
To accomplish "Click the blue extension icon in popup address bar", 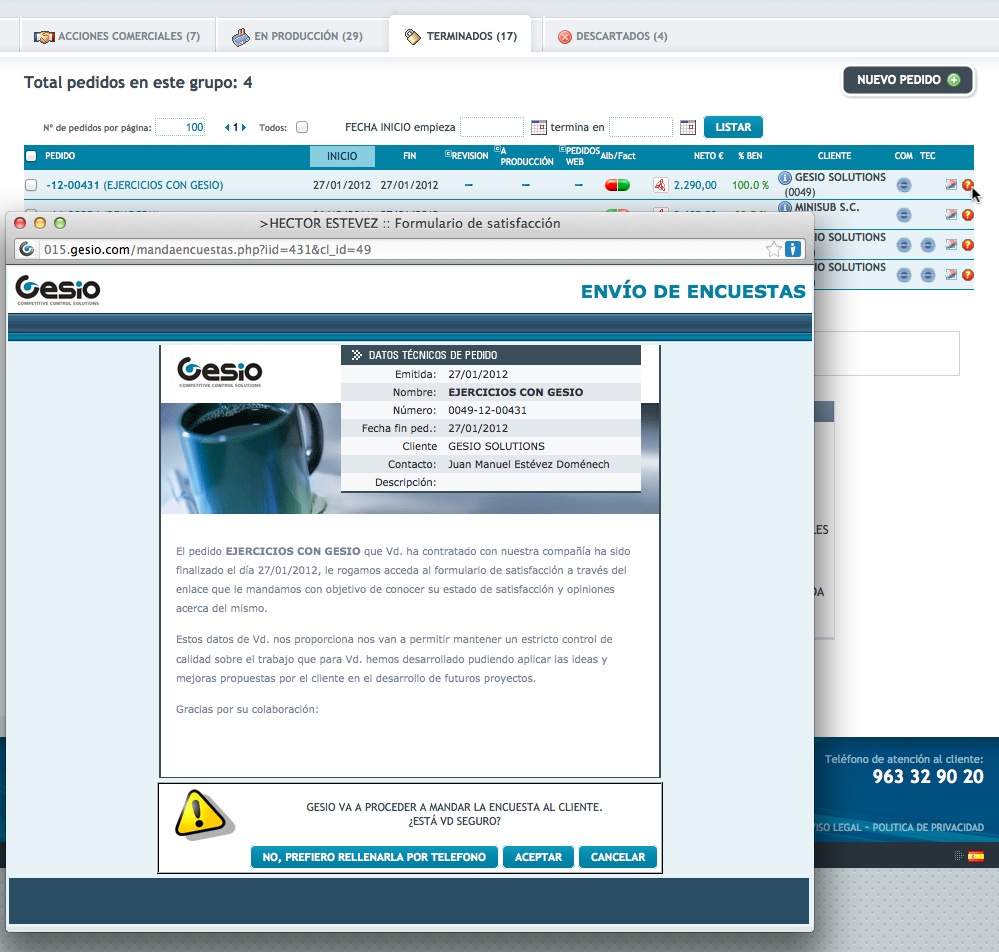I will [793, 249].
